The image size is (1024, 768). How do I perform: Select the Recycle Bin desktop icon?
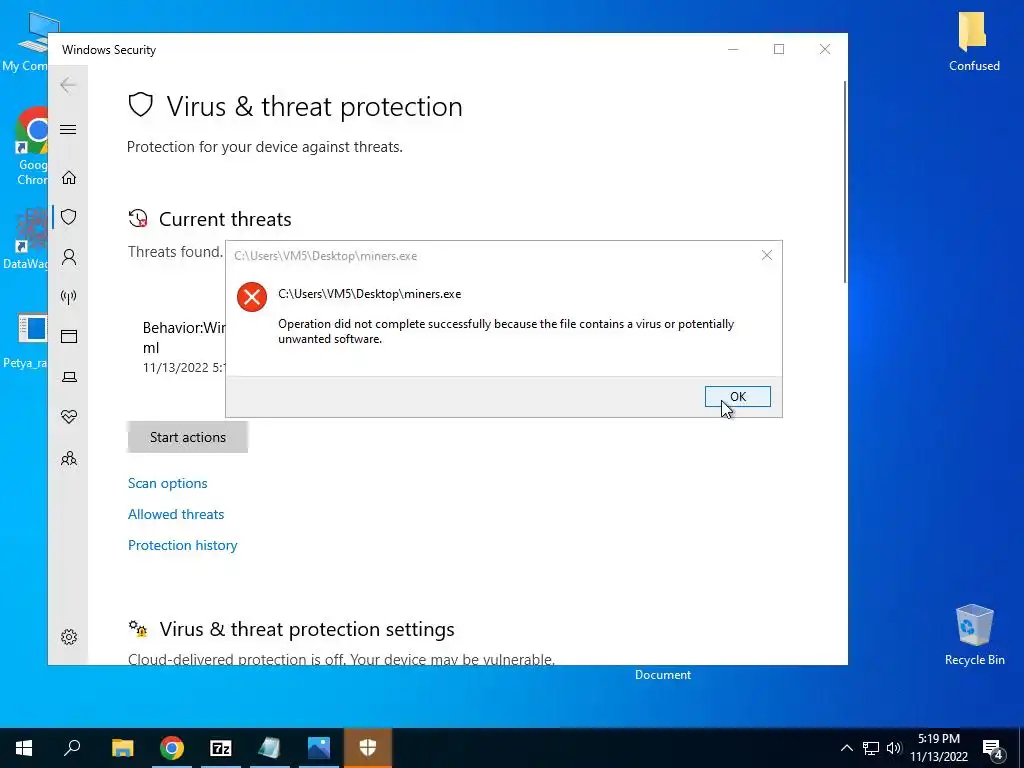click(x=974, y=635)
